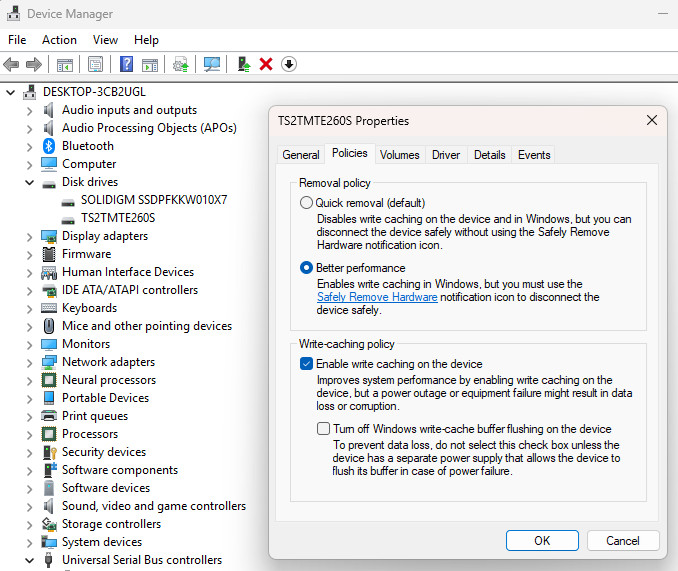This screenshot has height=571, width=678.
Task: Click the red X uninstall device icon
Action: tap(266, 64)
